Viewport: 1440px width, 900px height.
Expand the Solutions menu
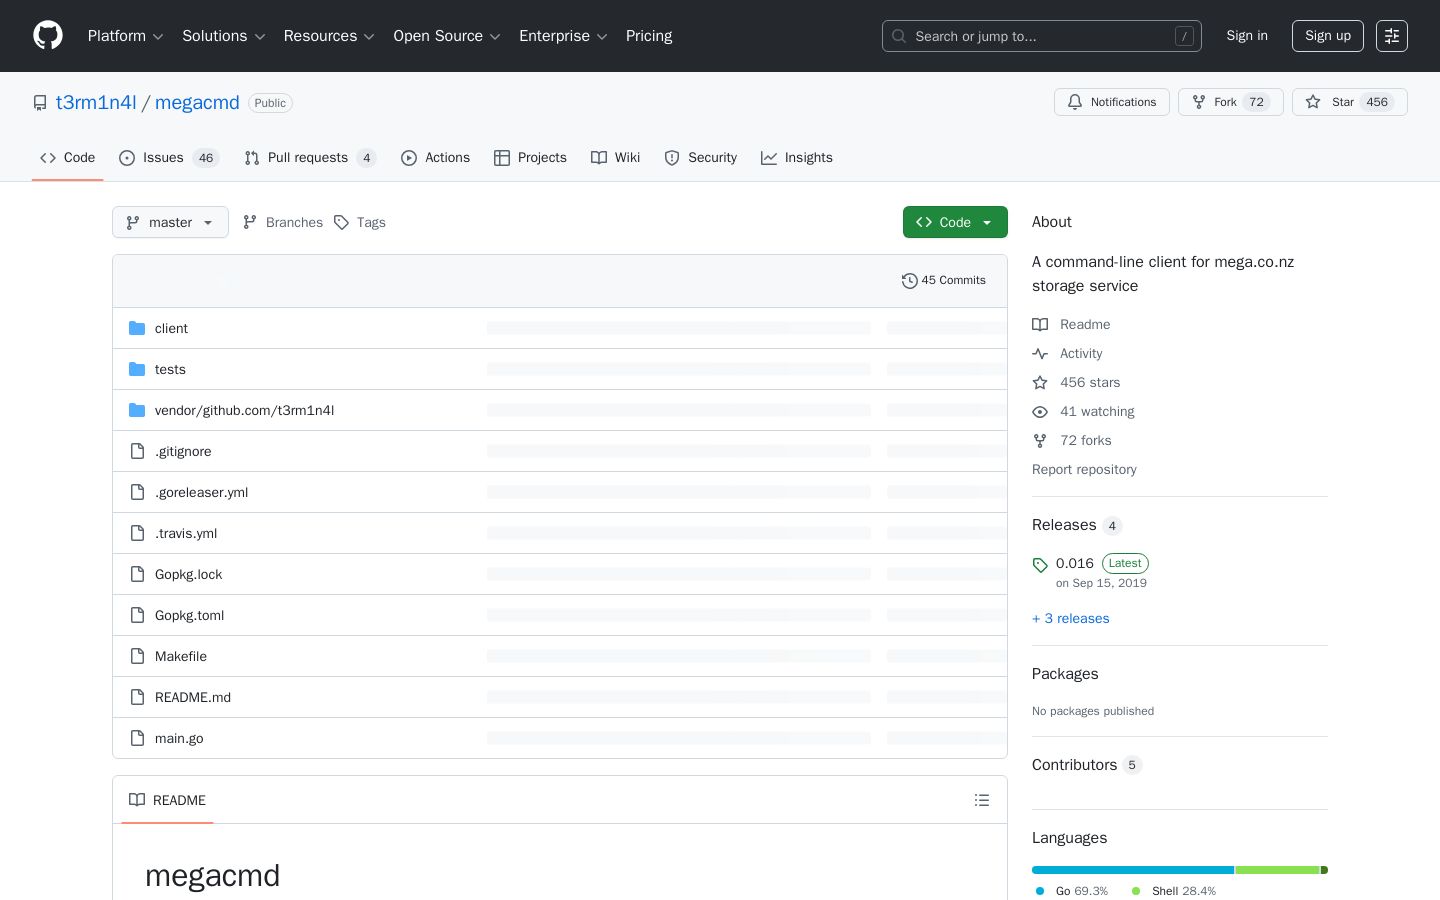point(224,36)
